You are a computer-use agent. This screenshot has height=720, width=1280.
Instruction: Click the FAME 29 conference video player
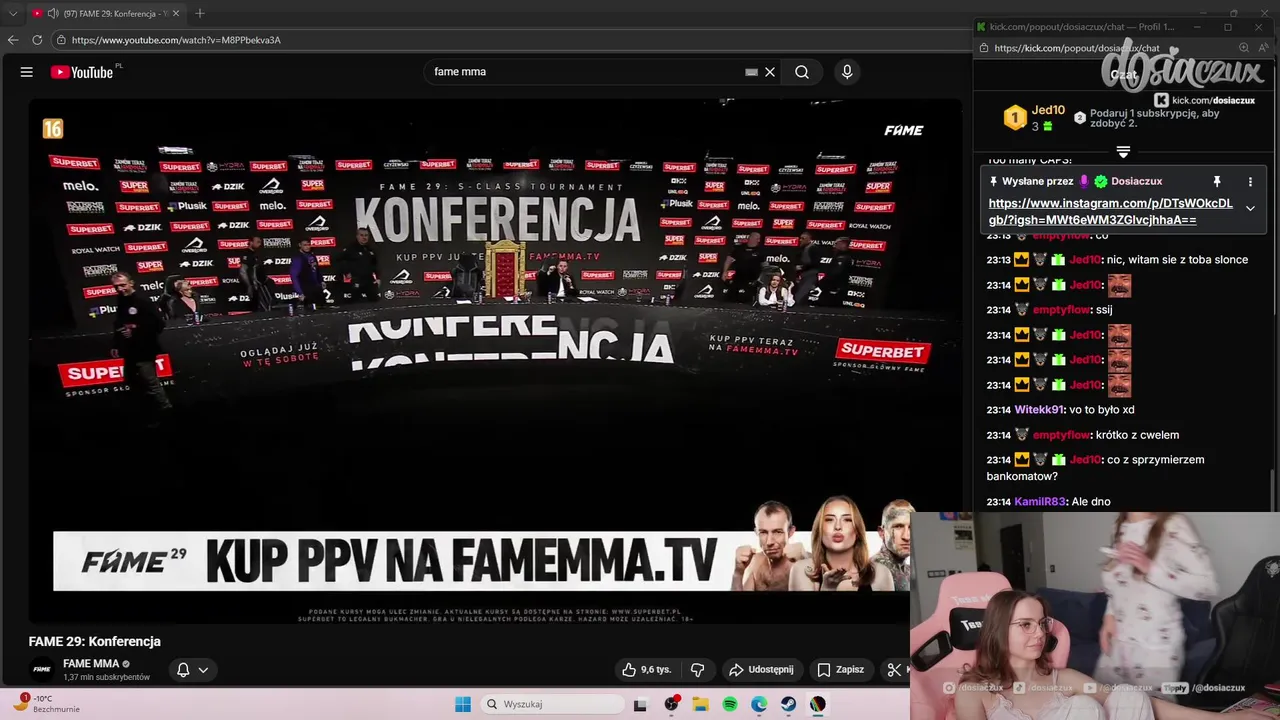(x=495, y=360)
